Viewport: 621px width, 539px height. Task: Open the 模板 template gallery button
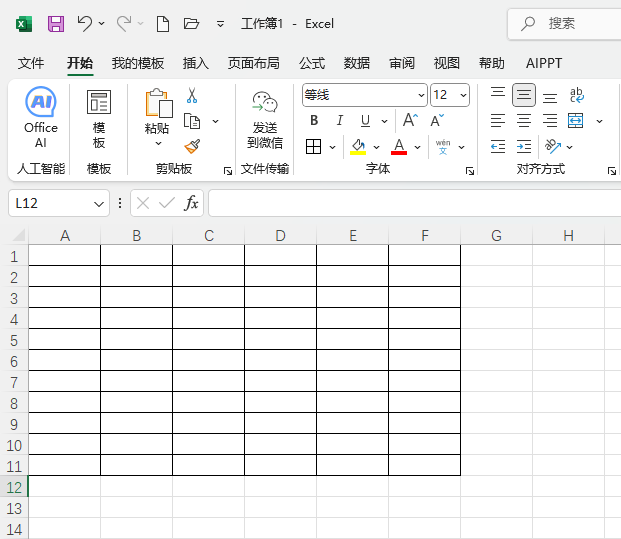point(99,119)
